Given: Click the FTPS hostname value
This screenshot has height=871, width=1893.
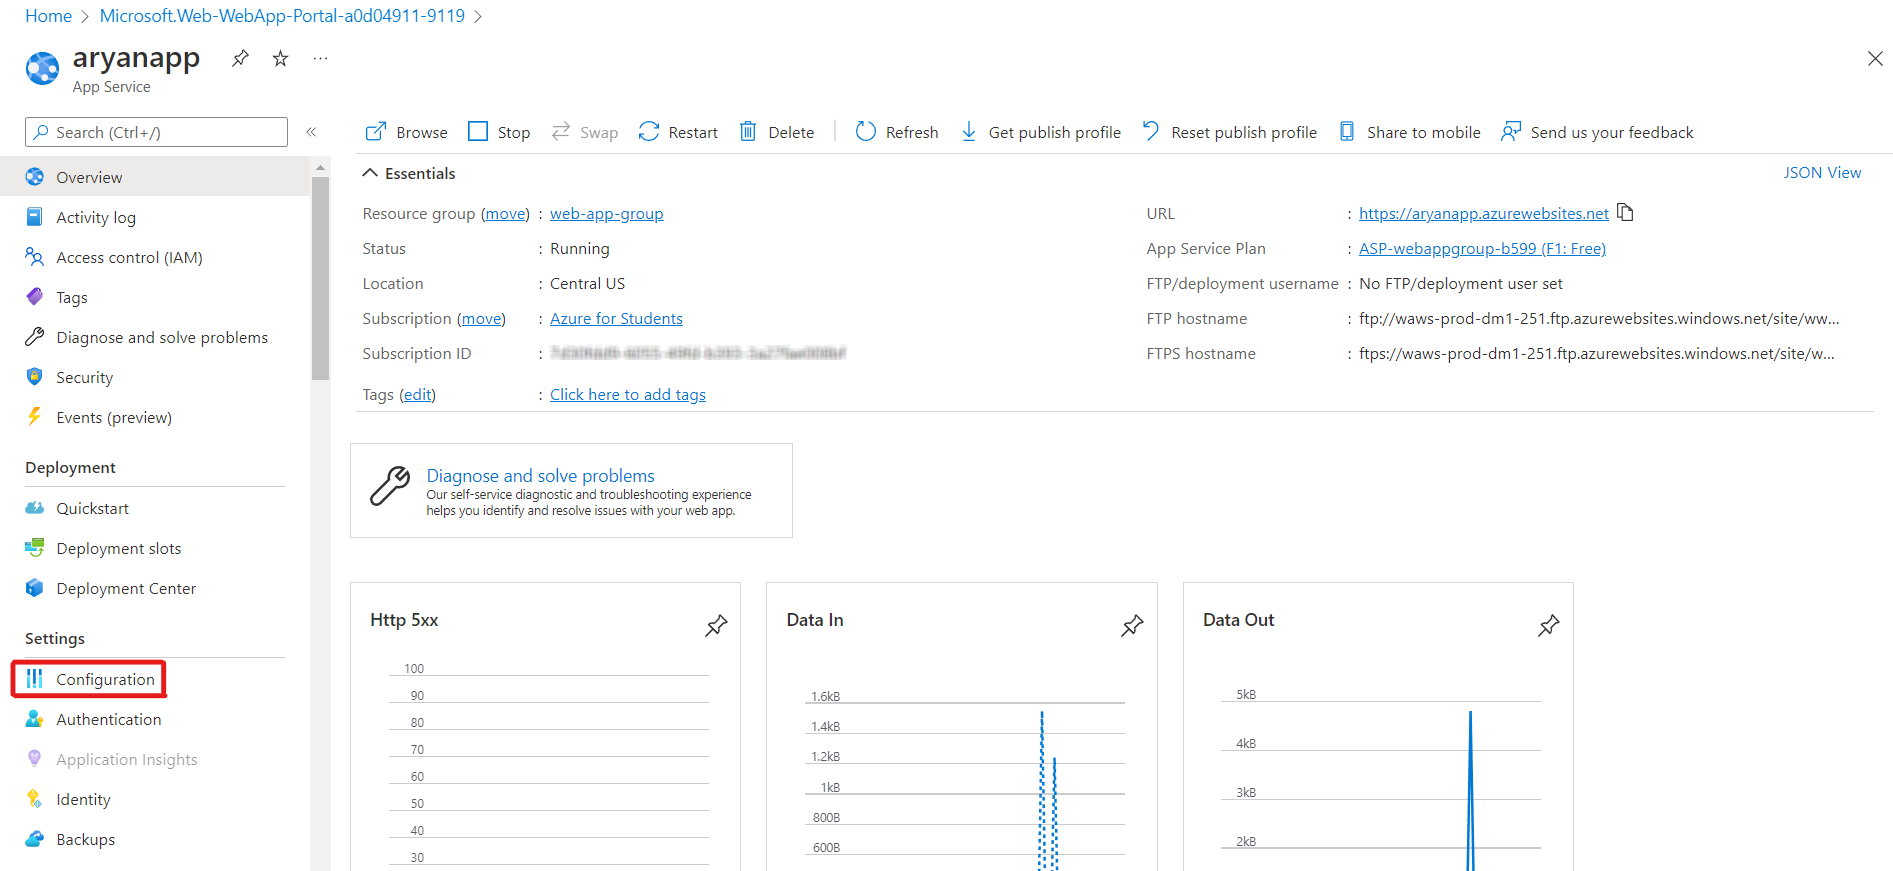Looking at the screenshot, I should point(1597,353).
